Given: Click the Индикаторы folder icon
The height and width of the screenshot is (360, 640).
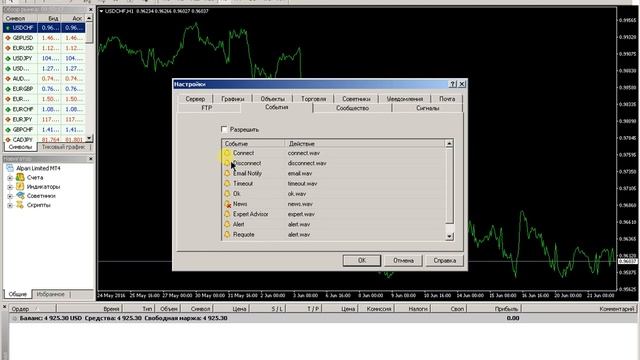Looking at the screenshot, I should click(20, 187).
